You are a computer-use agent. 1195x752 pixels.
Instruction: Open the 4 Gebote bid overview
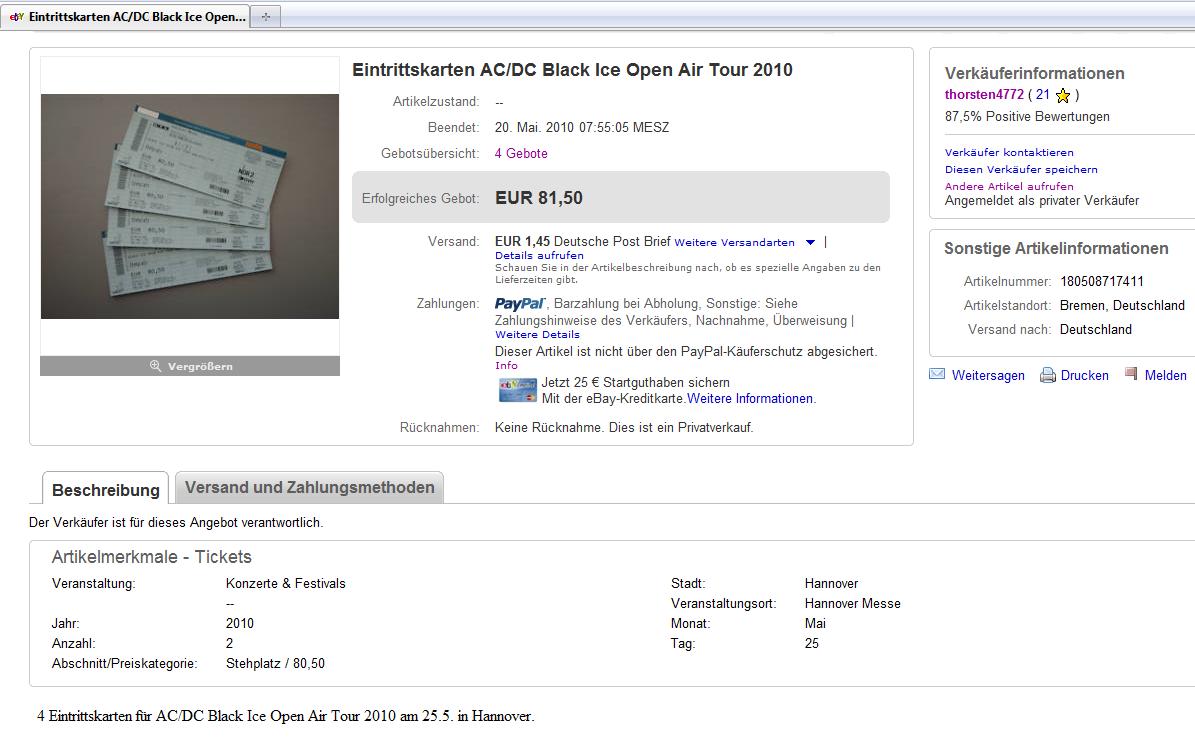521,154
